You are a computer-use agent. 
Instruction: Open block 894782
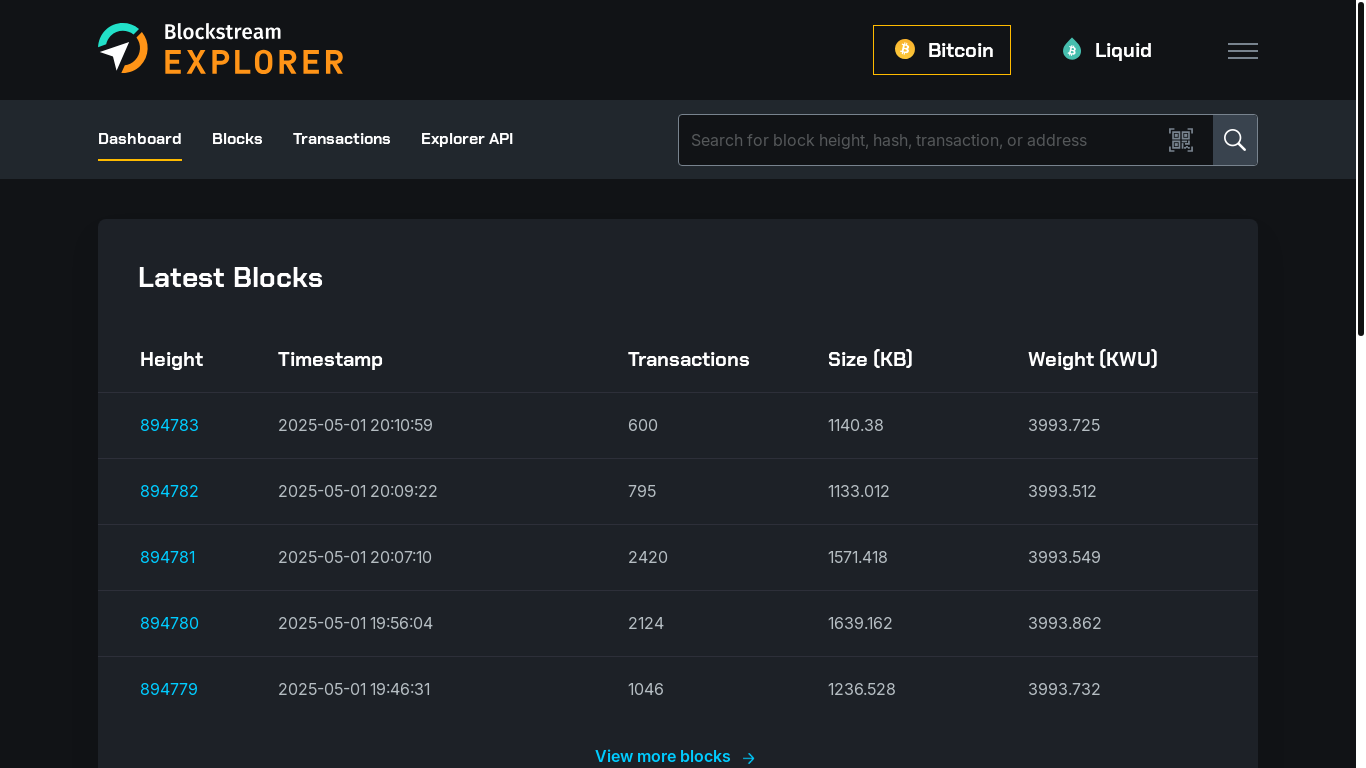pos(169,491)
